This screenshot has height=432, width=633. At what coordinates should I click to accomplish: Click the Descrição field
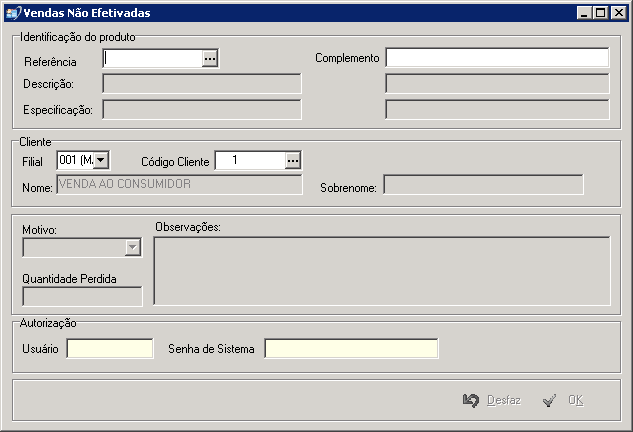point(202,84)
